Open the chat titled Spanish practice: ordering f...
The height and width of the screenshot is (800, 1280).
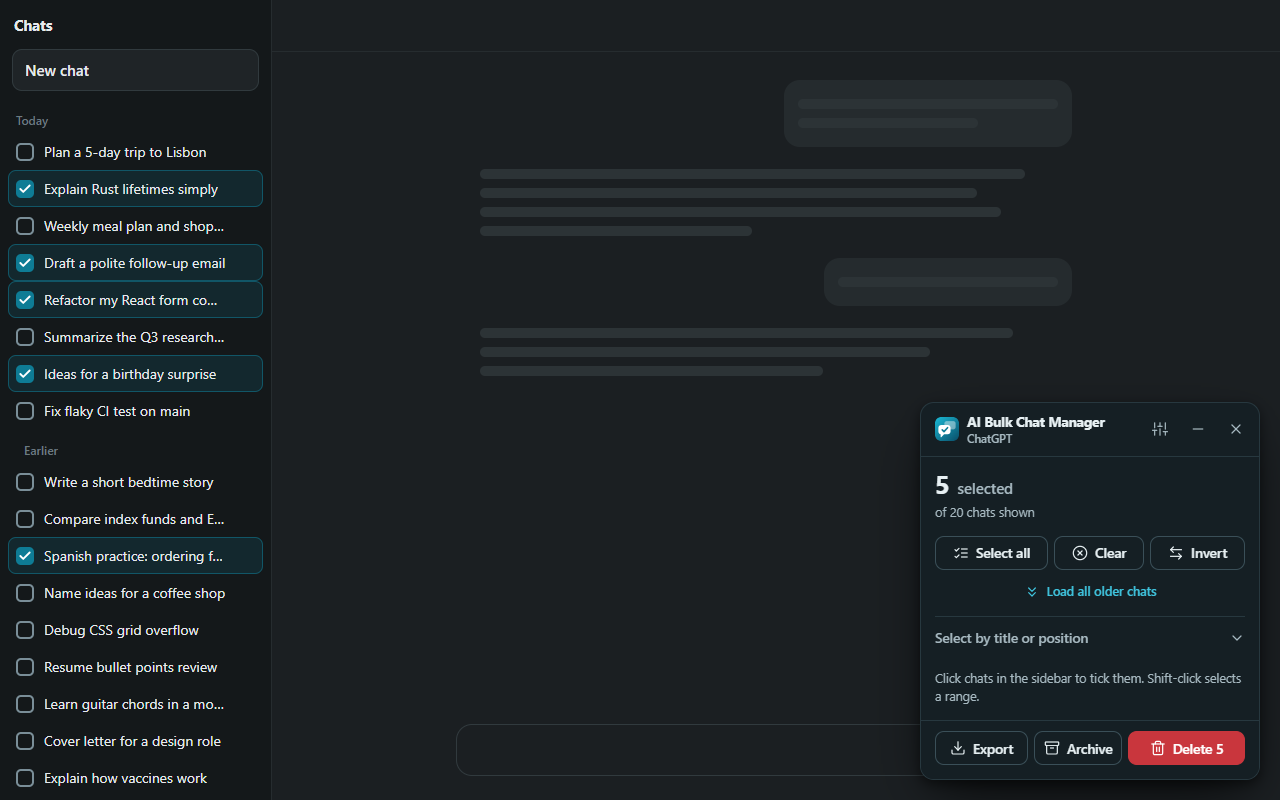pyautogui.click(x=133, y=556)
